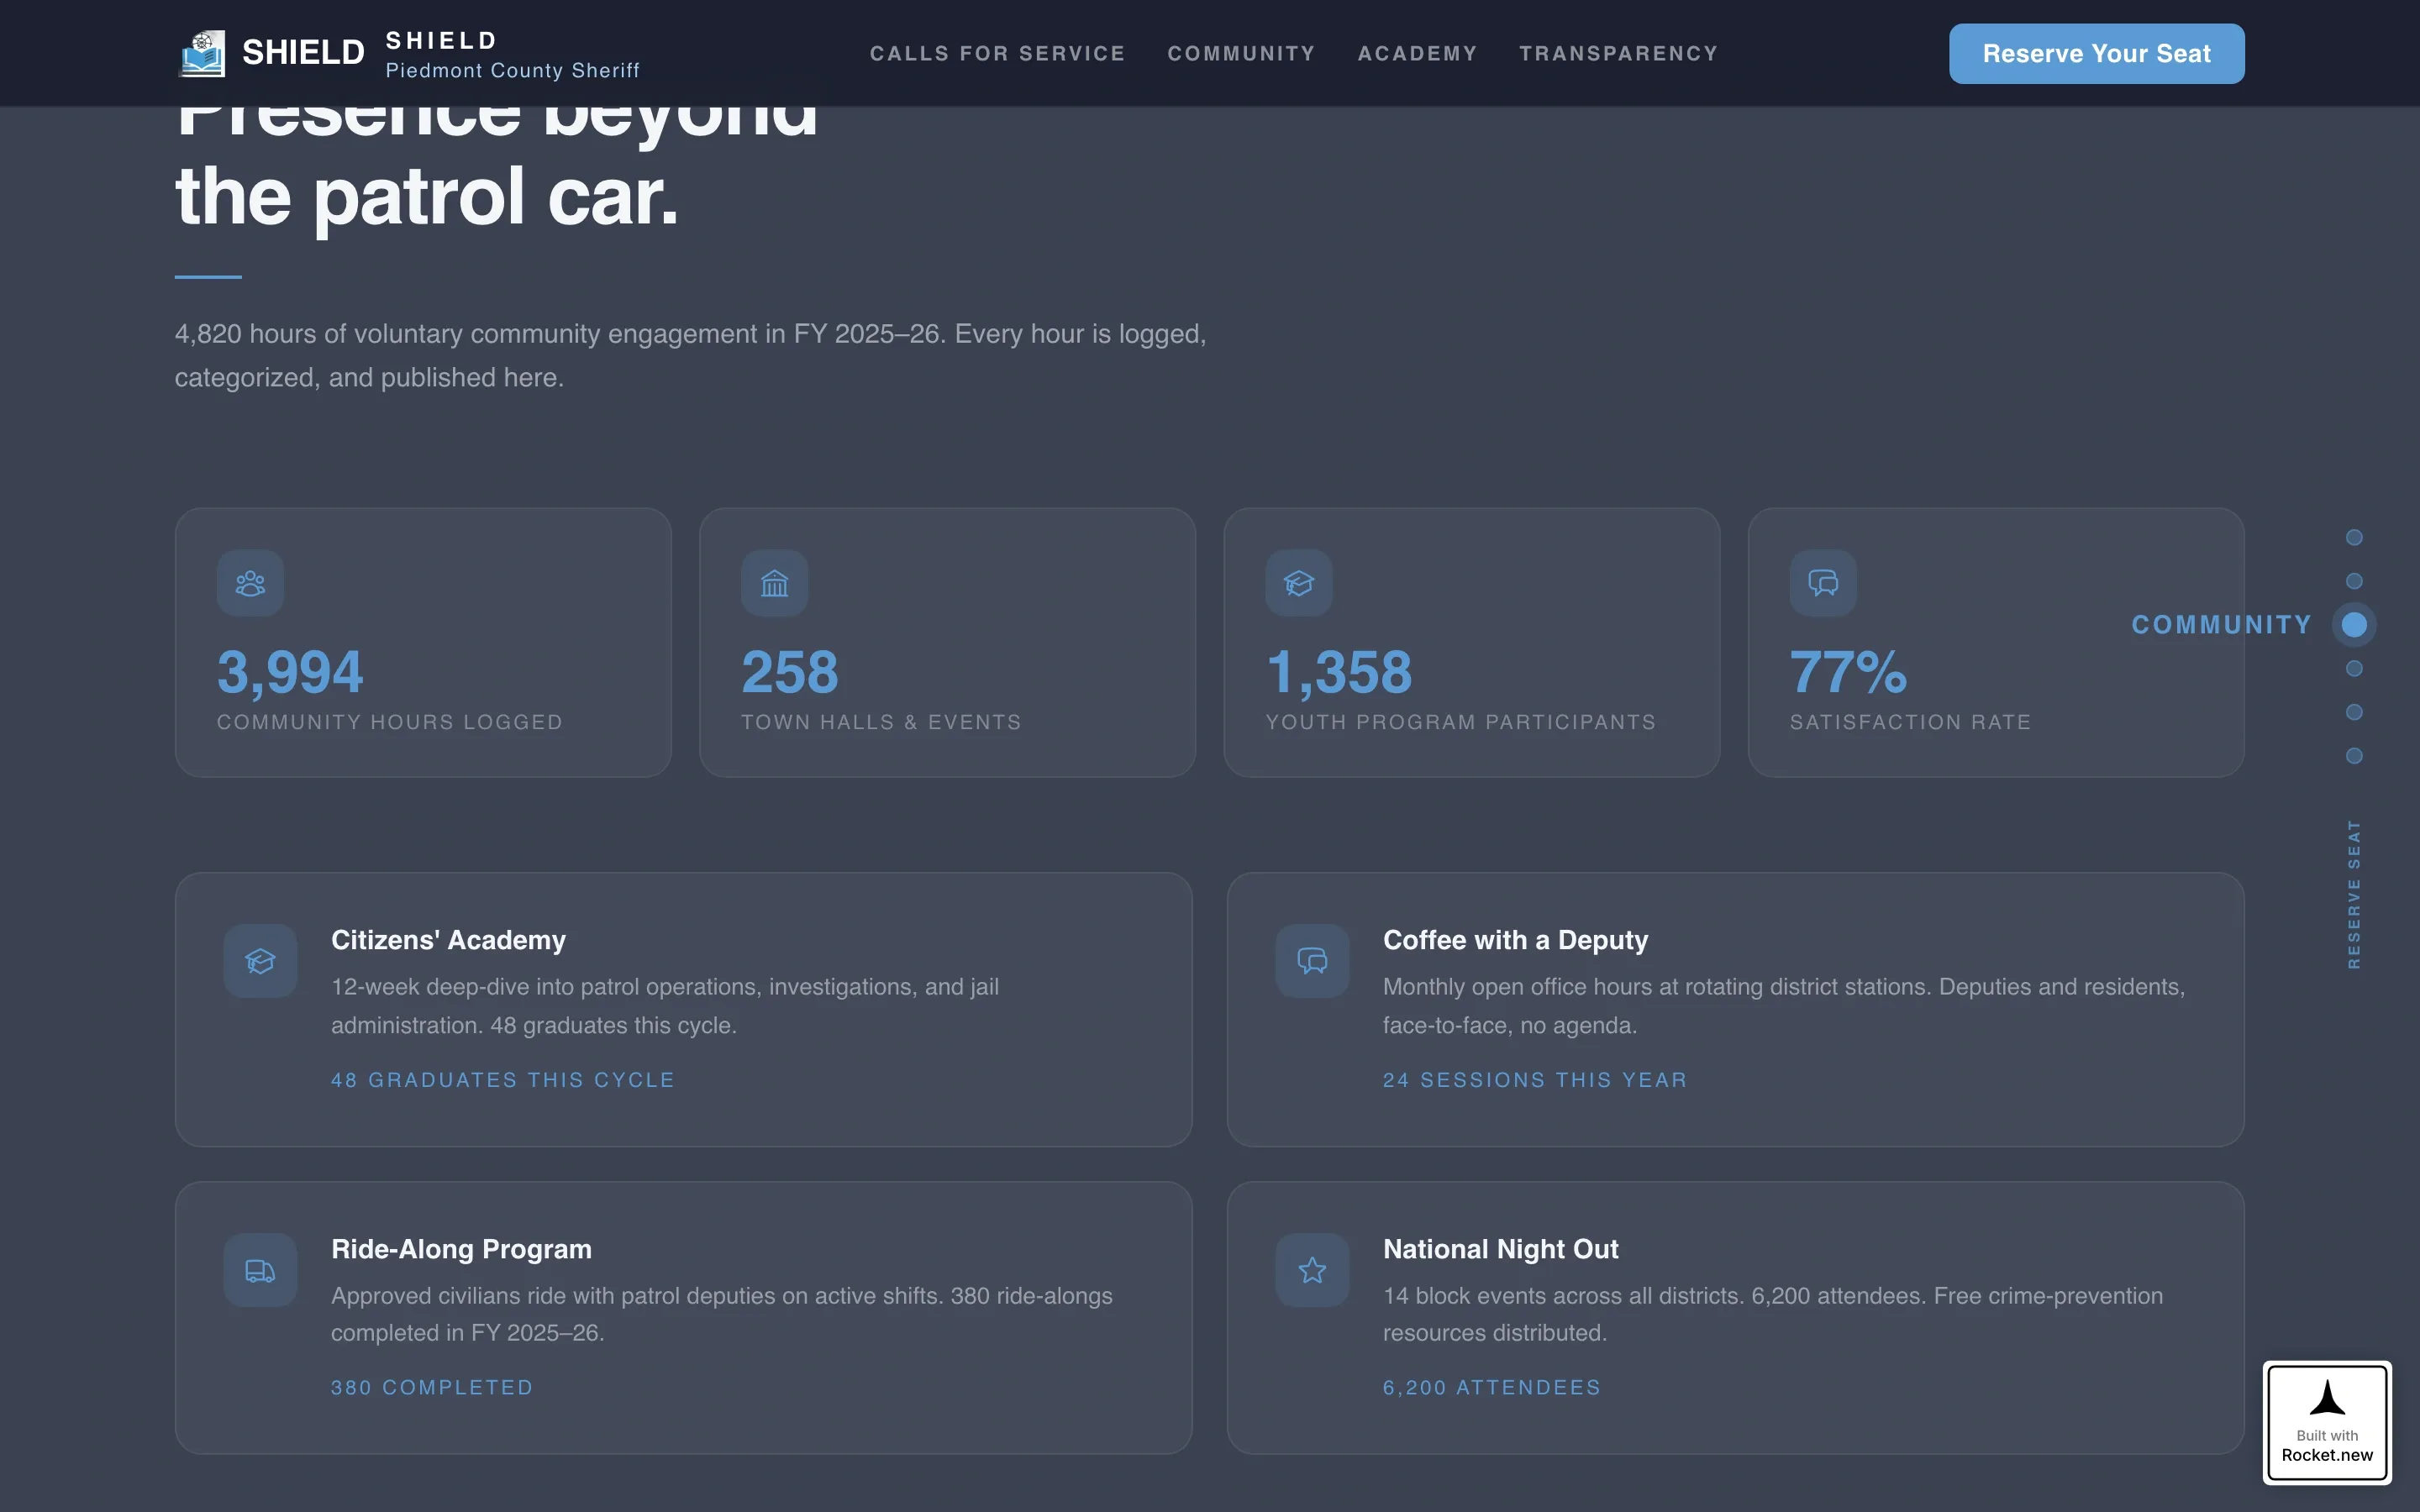Click the 77% satisfaction rate value
2420x1512 pixels.
click(1848, 672)
